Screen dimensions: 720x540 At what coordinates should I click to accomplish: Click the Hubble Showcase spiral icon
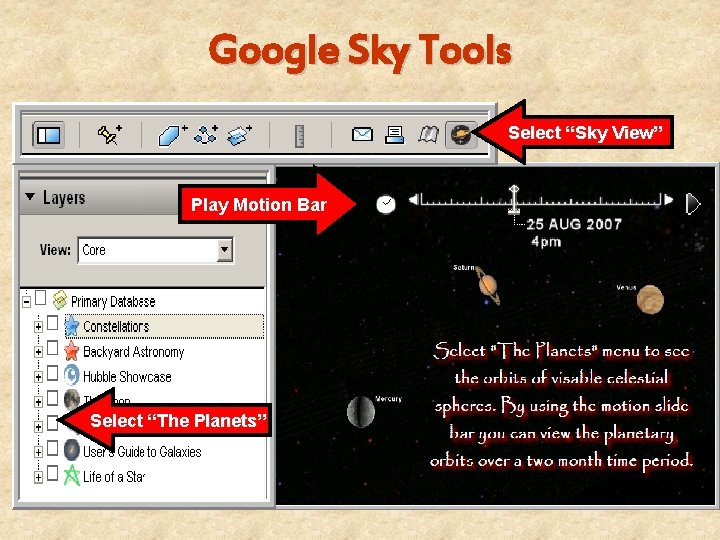[72, 376]
